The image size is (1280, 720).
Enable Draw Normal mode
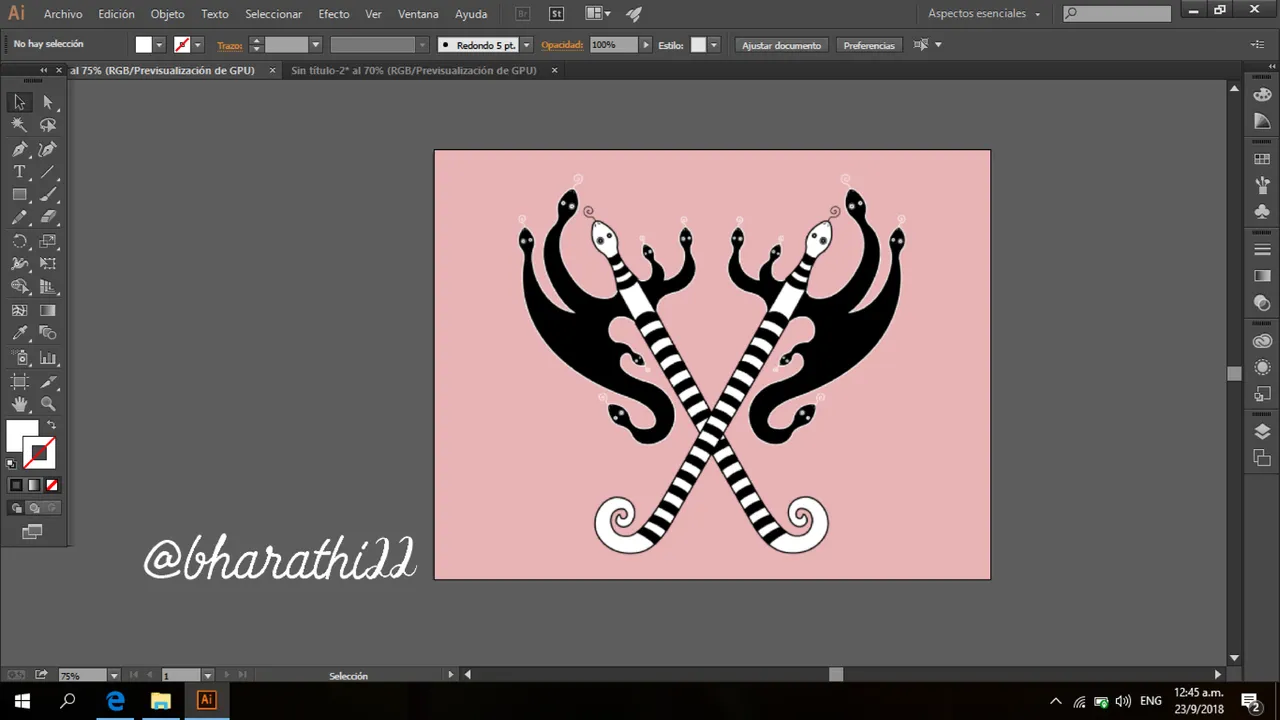(x=16, y=508)
